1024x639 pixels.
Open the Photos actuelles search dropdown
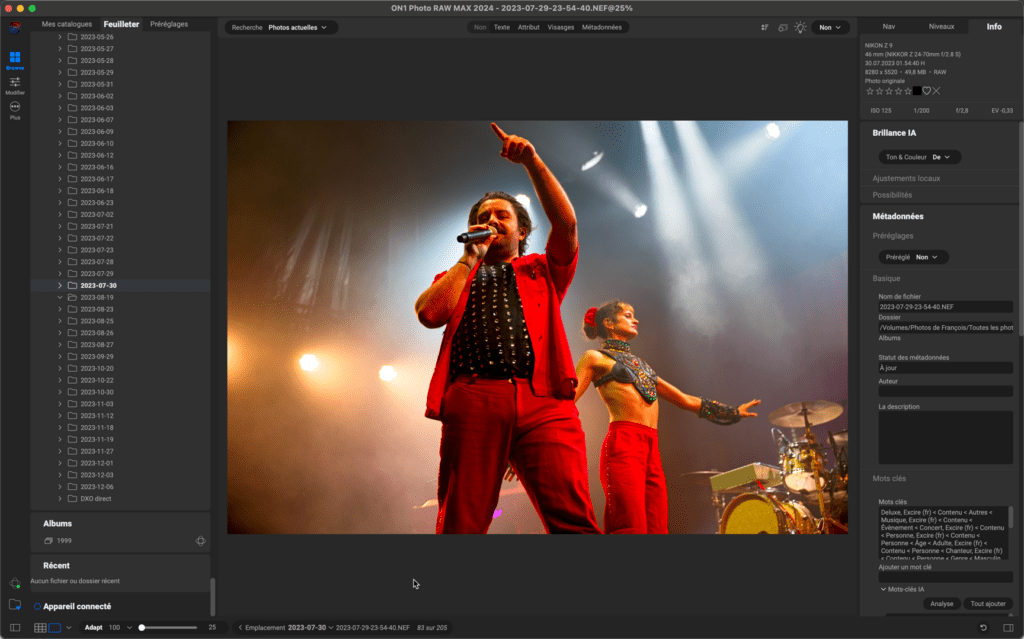coord(296,27)
